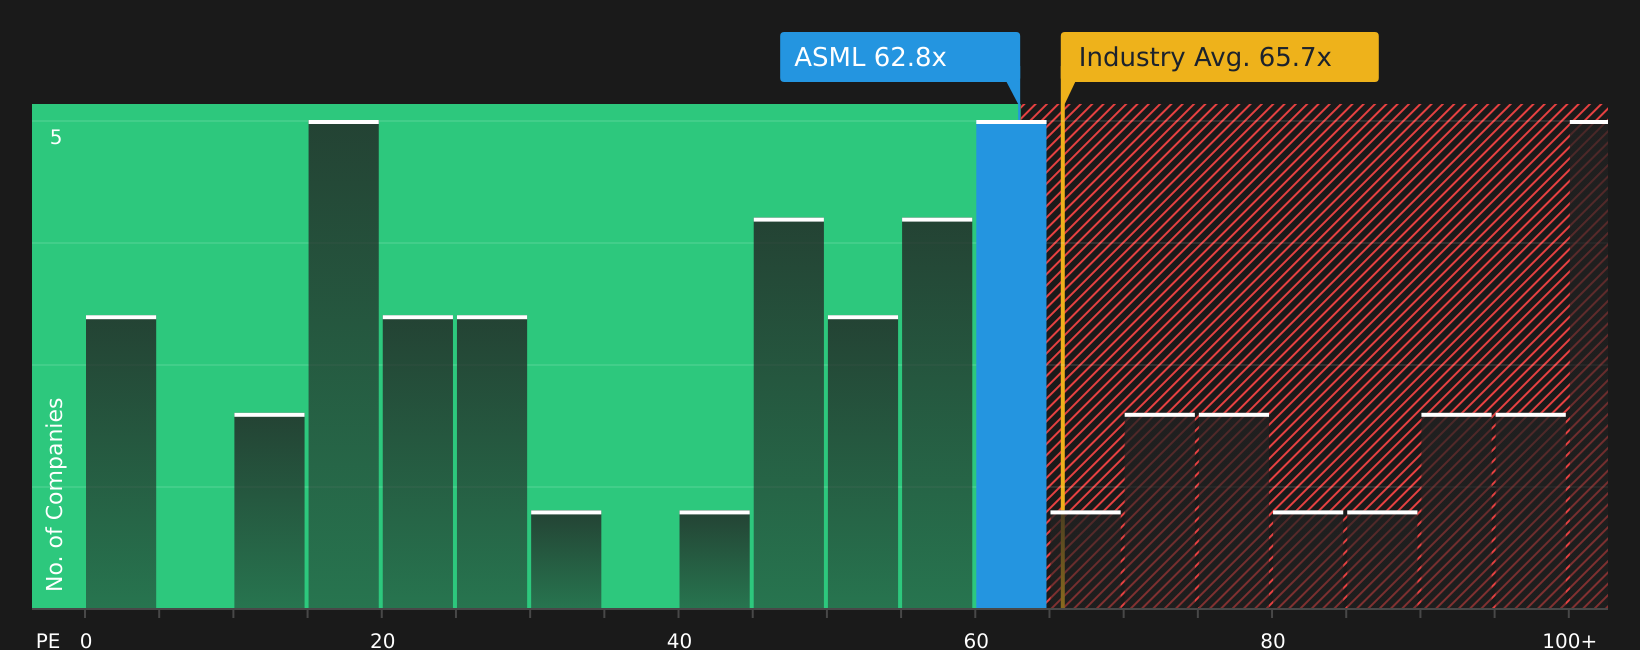1640x650 pixels.
Task: Click the y-axis value 5
Action: click(x=56, y=138)
